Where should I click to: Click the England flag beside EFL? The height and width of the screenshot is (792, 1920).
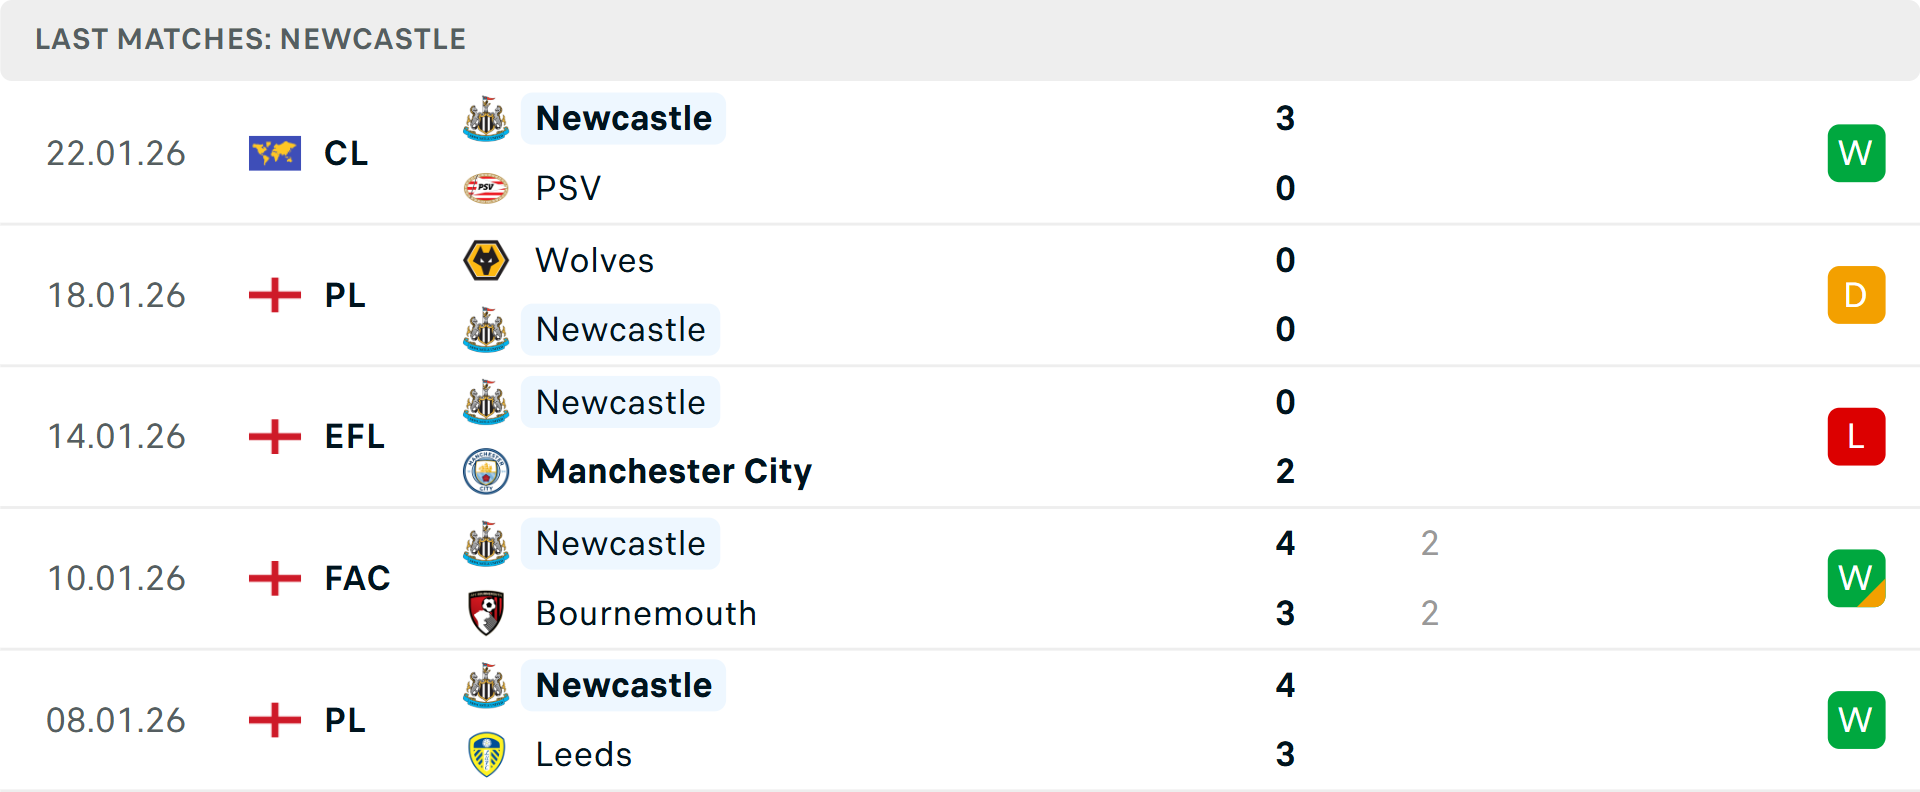click(x=275, y=436)
